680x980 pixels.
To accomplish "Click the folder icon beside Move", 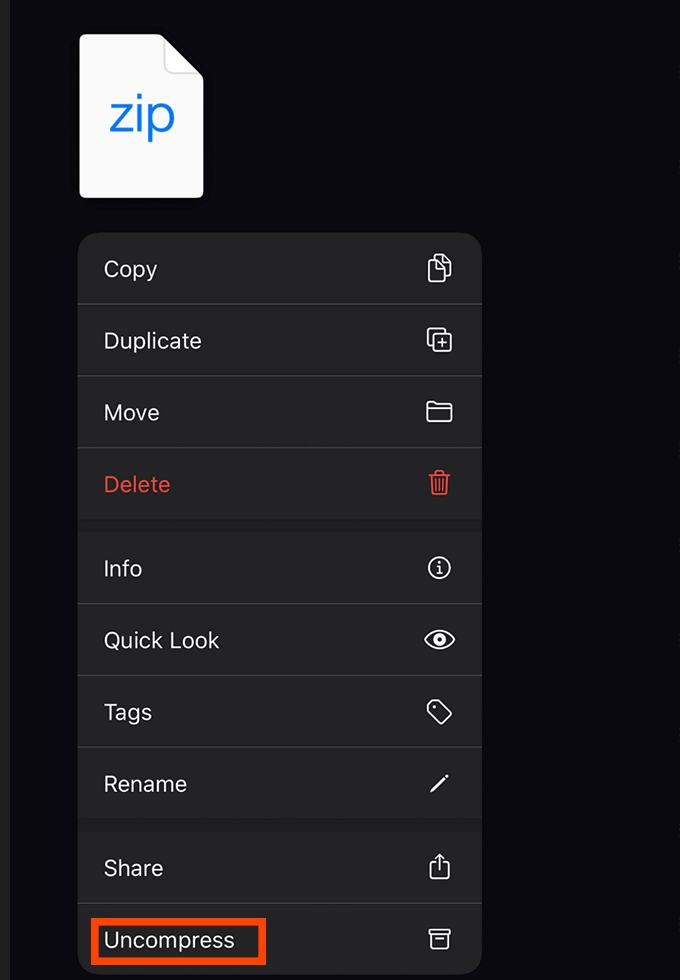I will pos(439,412).
